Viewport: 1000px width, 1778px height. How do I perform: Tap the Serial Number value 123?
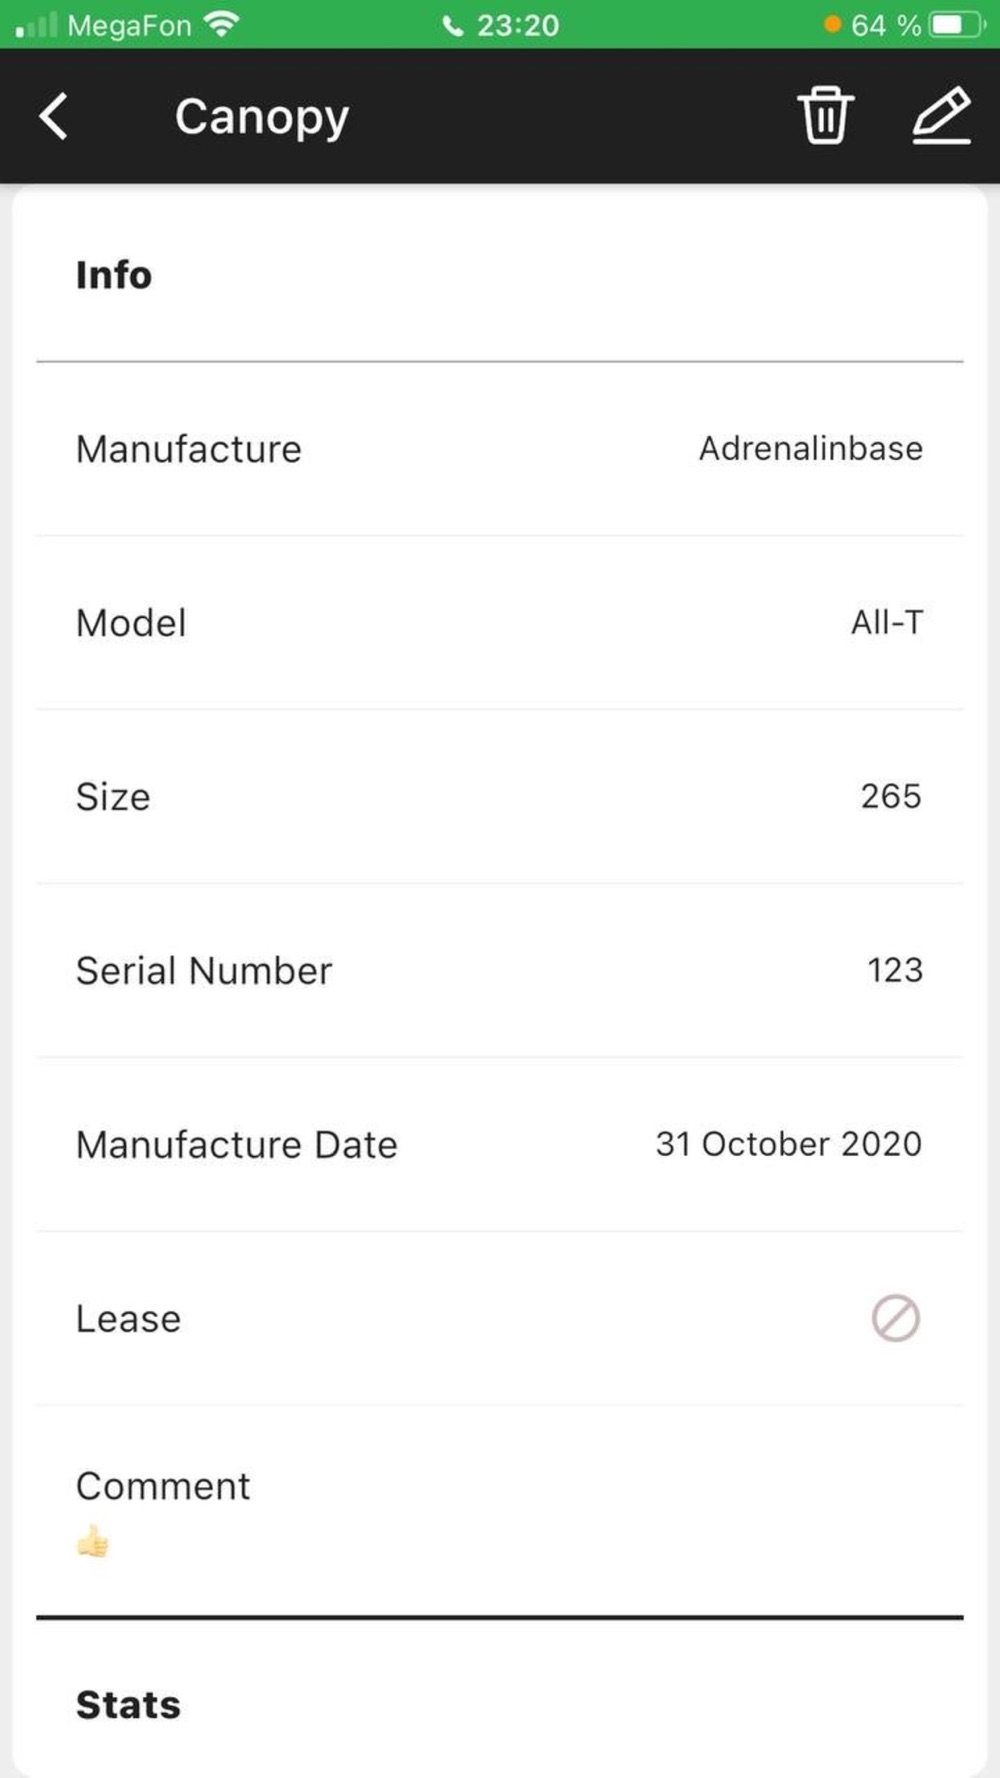(895, 970)
